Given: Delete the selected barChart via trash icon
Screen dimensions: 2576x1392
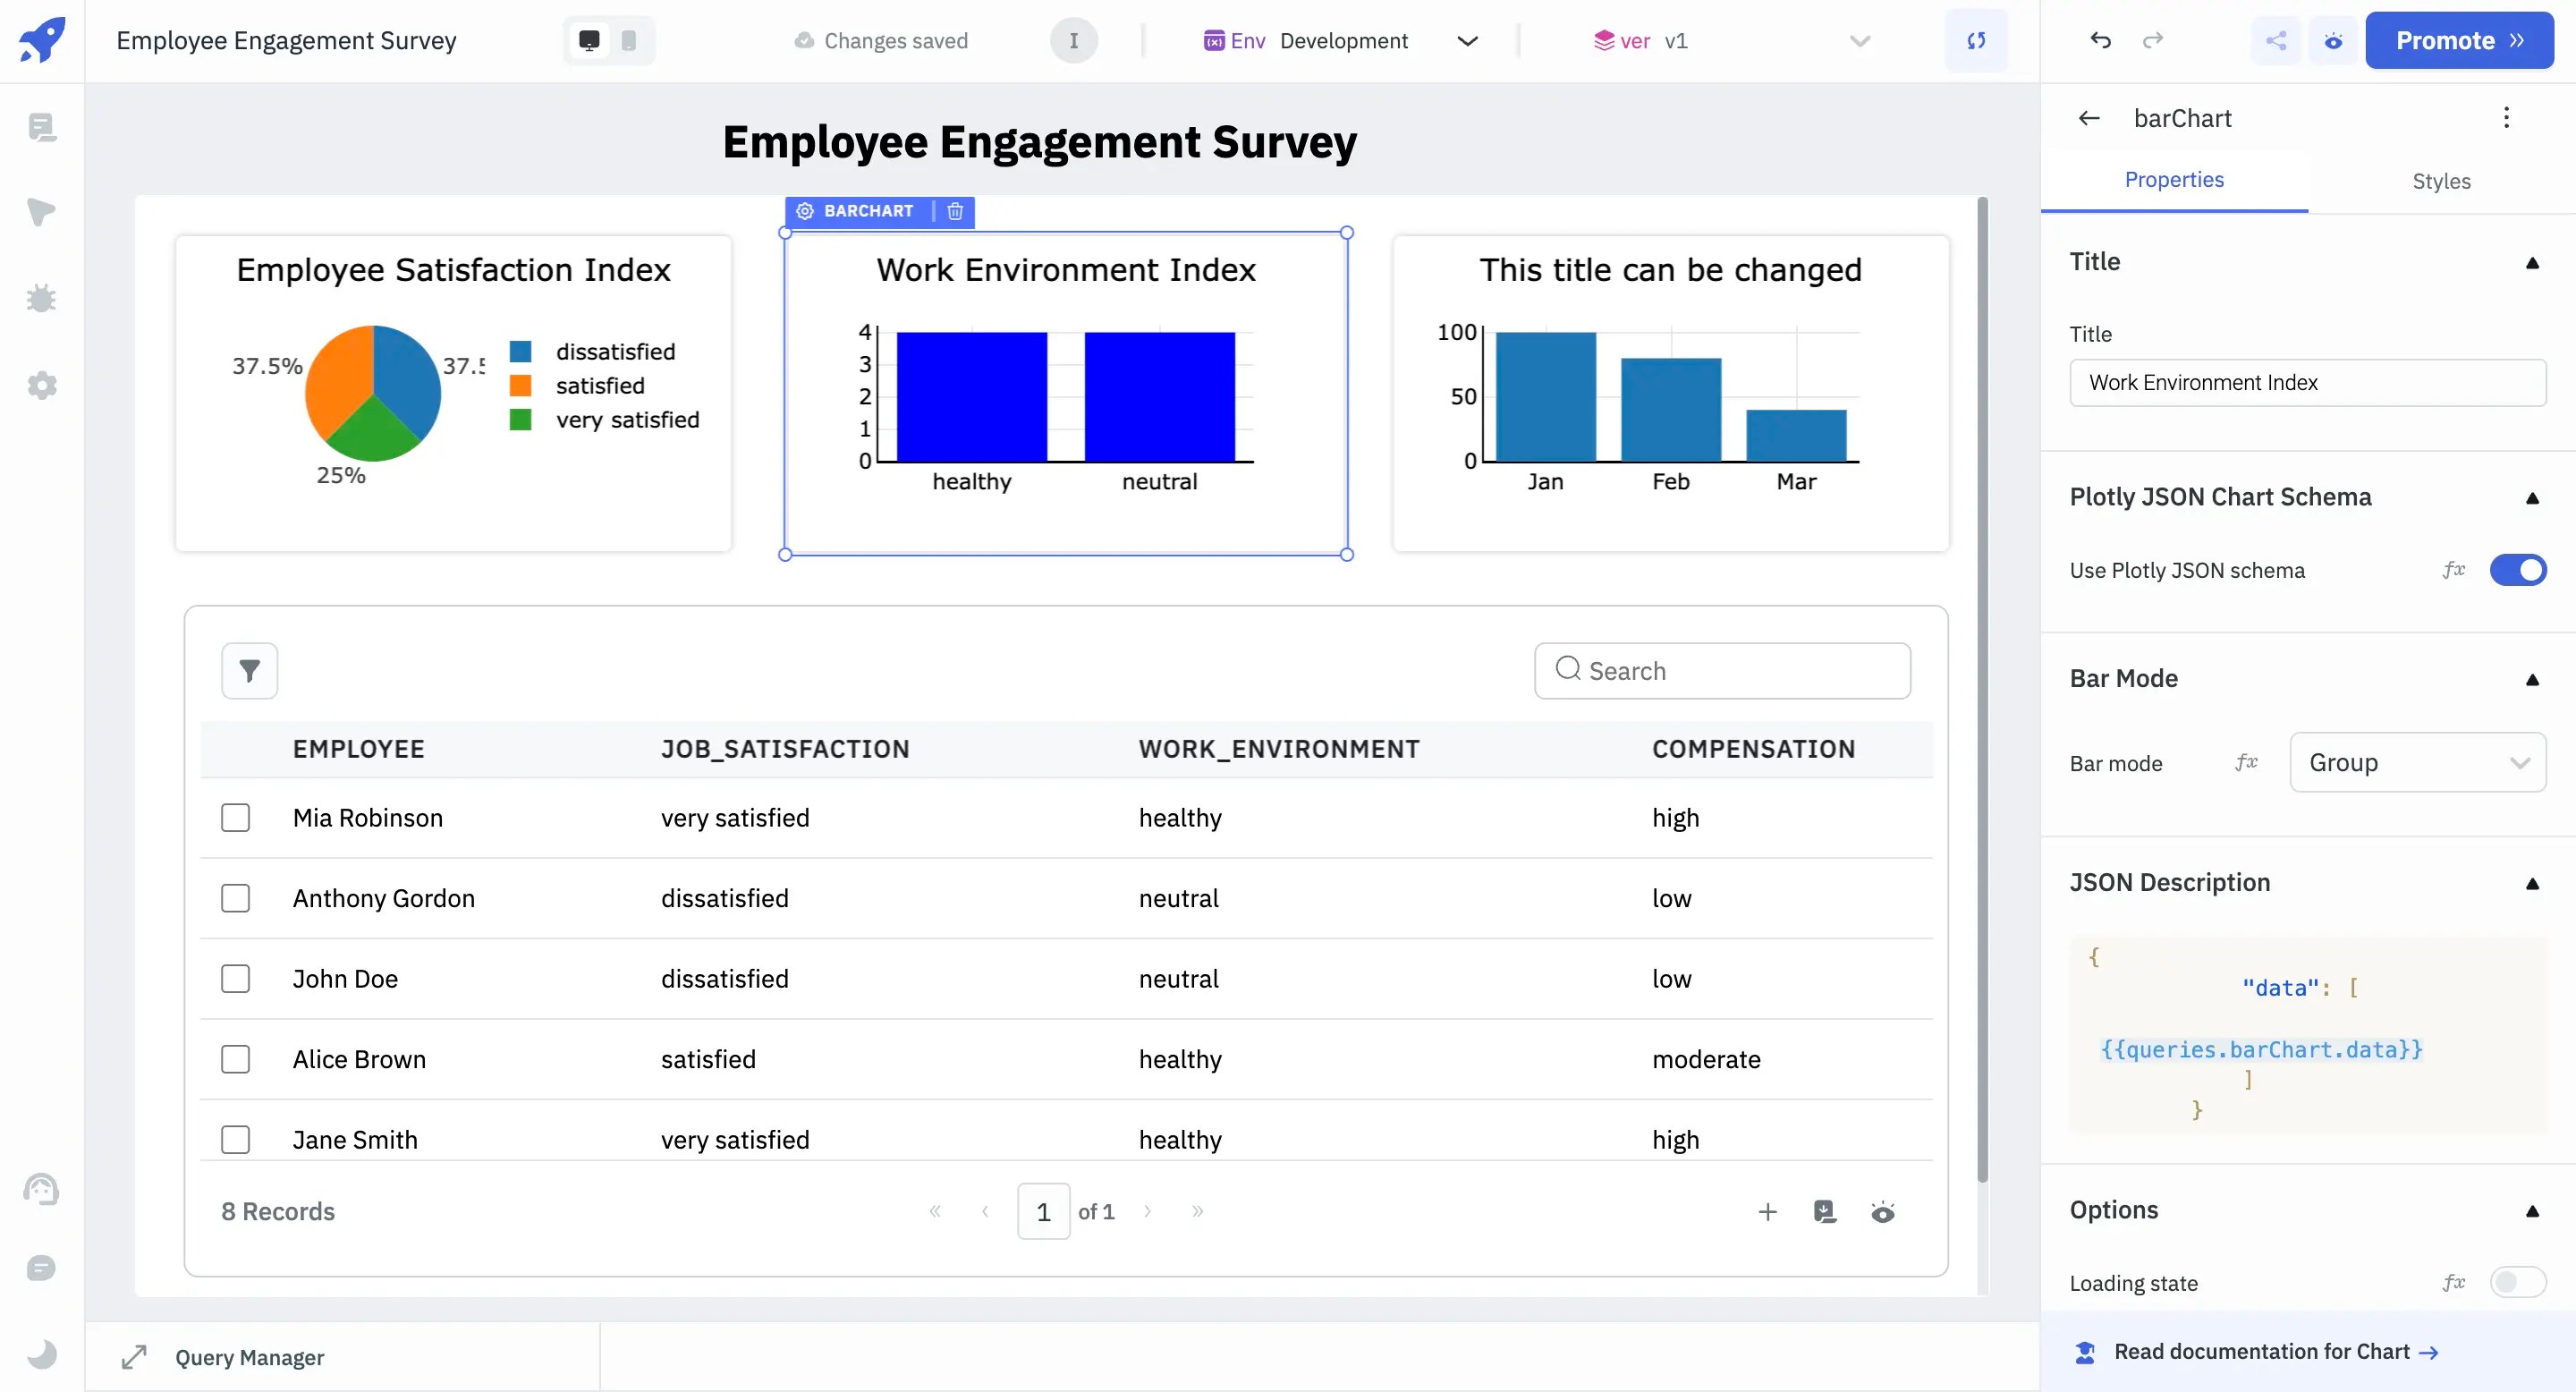Looking at the screenshot, I should click(x=954, y=212).
